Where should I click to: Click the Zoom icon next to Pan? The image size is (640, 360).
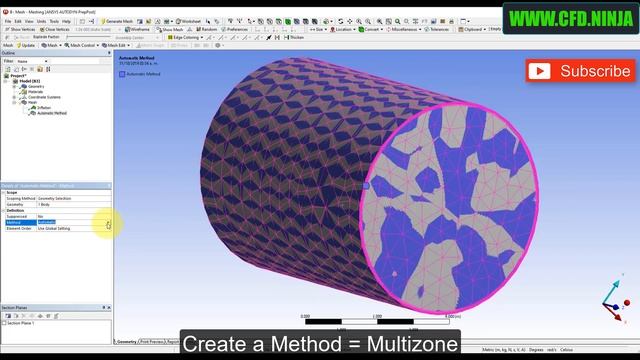coord(359,21)
